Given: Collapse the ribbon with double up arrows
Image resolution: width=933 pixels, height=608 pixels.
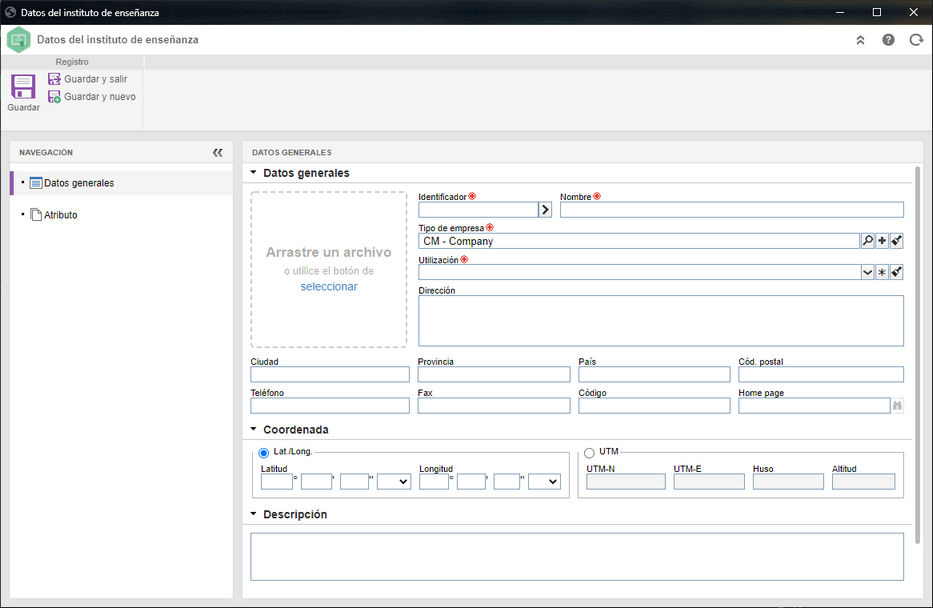Looking at the screenshot, I should (x=860, y=40).
